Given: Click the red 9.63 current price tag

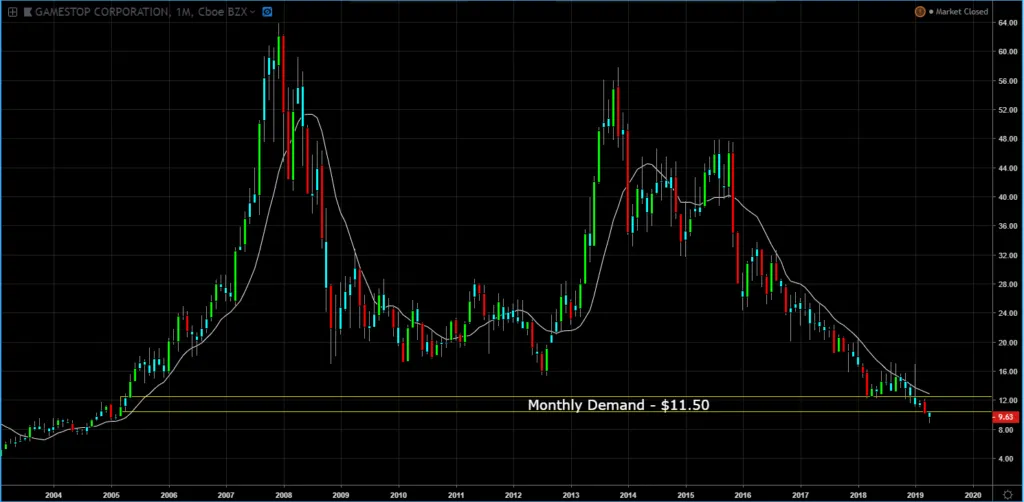Looking at the screenshot, I should (1006, 418).
